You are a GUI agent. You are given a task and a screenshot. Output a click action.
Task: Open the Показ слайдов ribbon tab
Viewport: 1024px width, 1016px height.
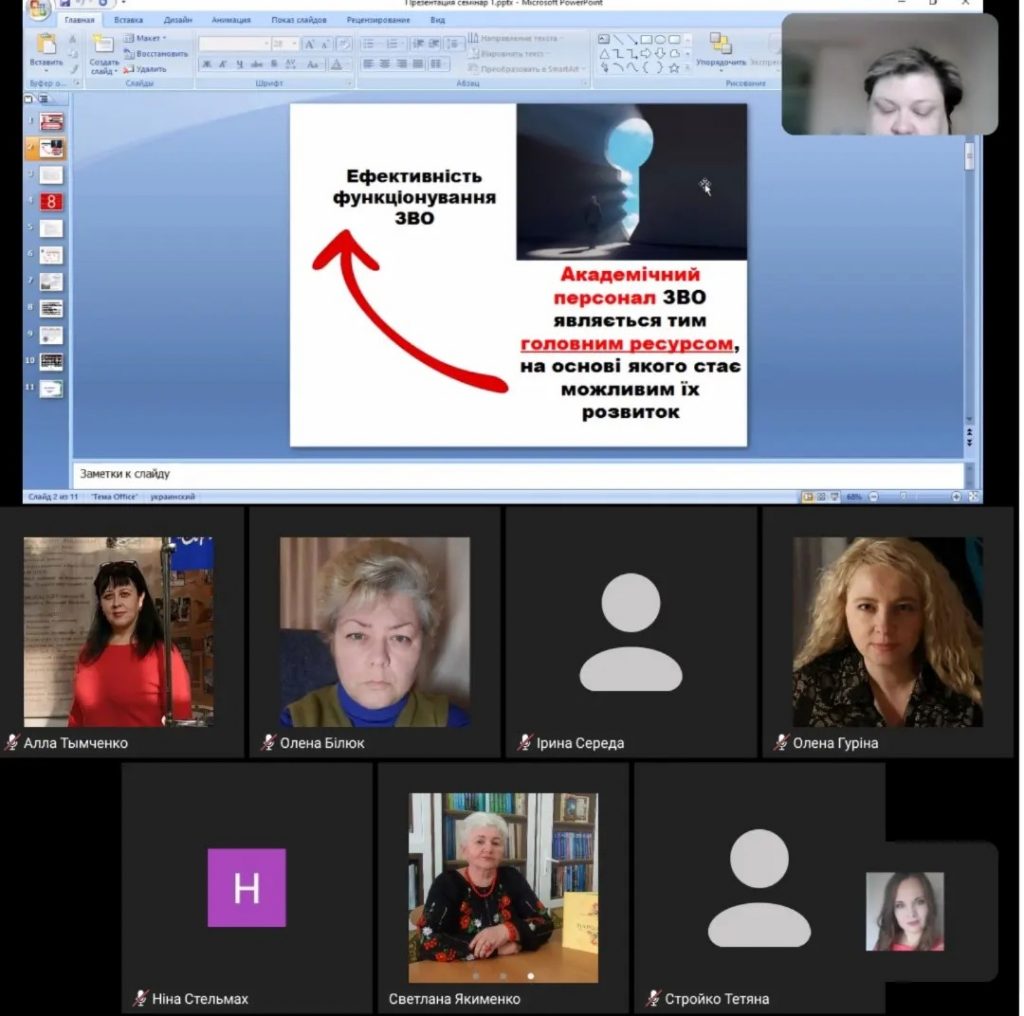(x=298, y=20)
